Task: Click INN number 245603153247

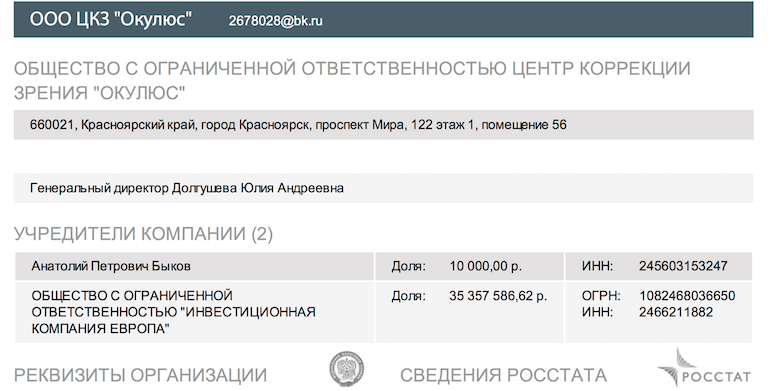Action: coord(683,266)
